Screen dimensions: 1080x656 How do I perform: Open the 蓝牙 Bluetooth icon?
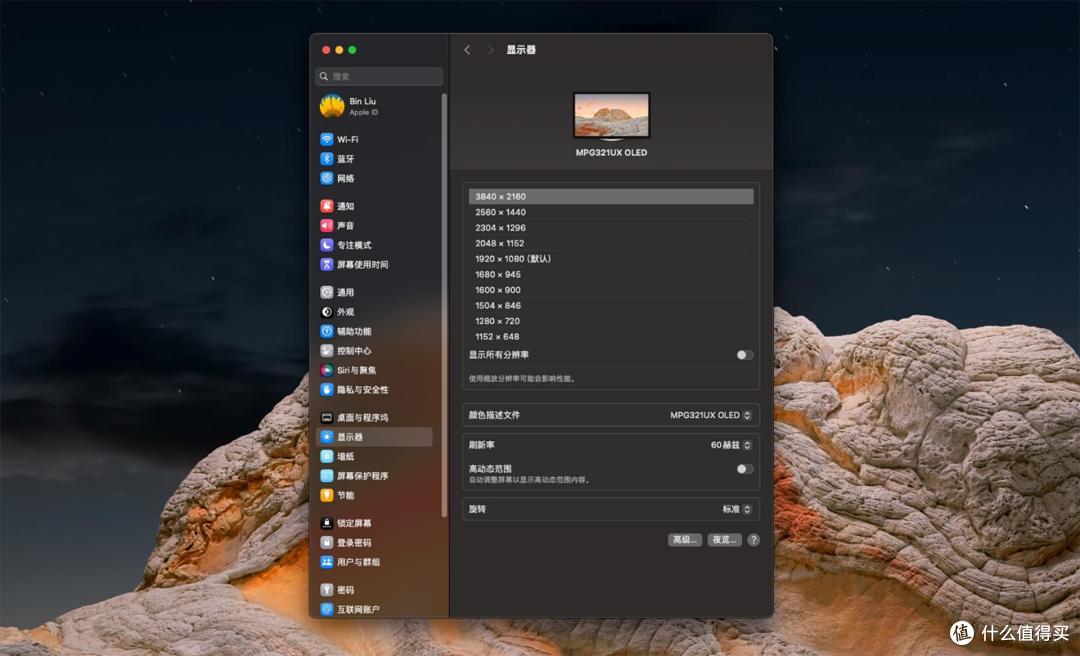pos(327,158)
